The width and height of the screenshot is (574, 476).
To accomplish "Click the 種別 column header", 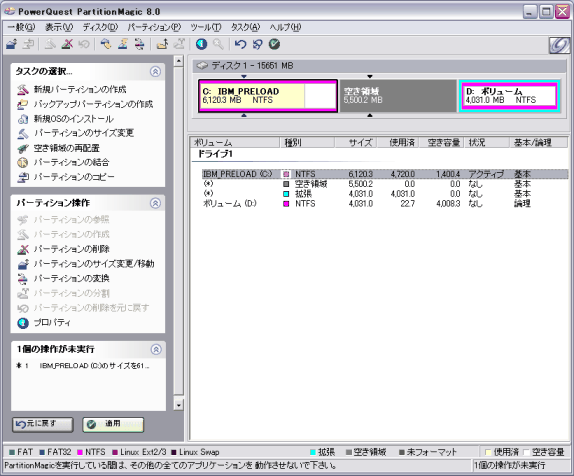I will point(308,142).
